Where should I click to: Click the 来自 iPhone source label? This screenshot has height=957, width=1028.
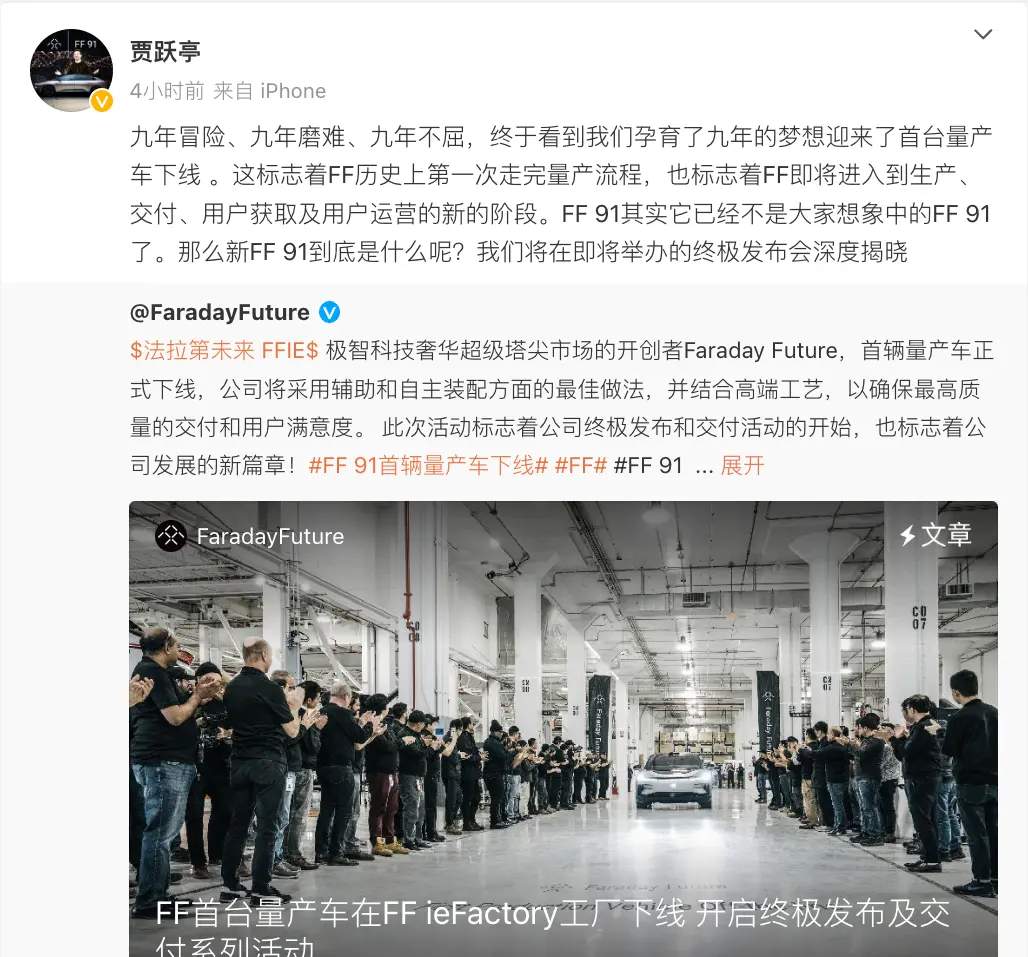click(x=269, y=91)
